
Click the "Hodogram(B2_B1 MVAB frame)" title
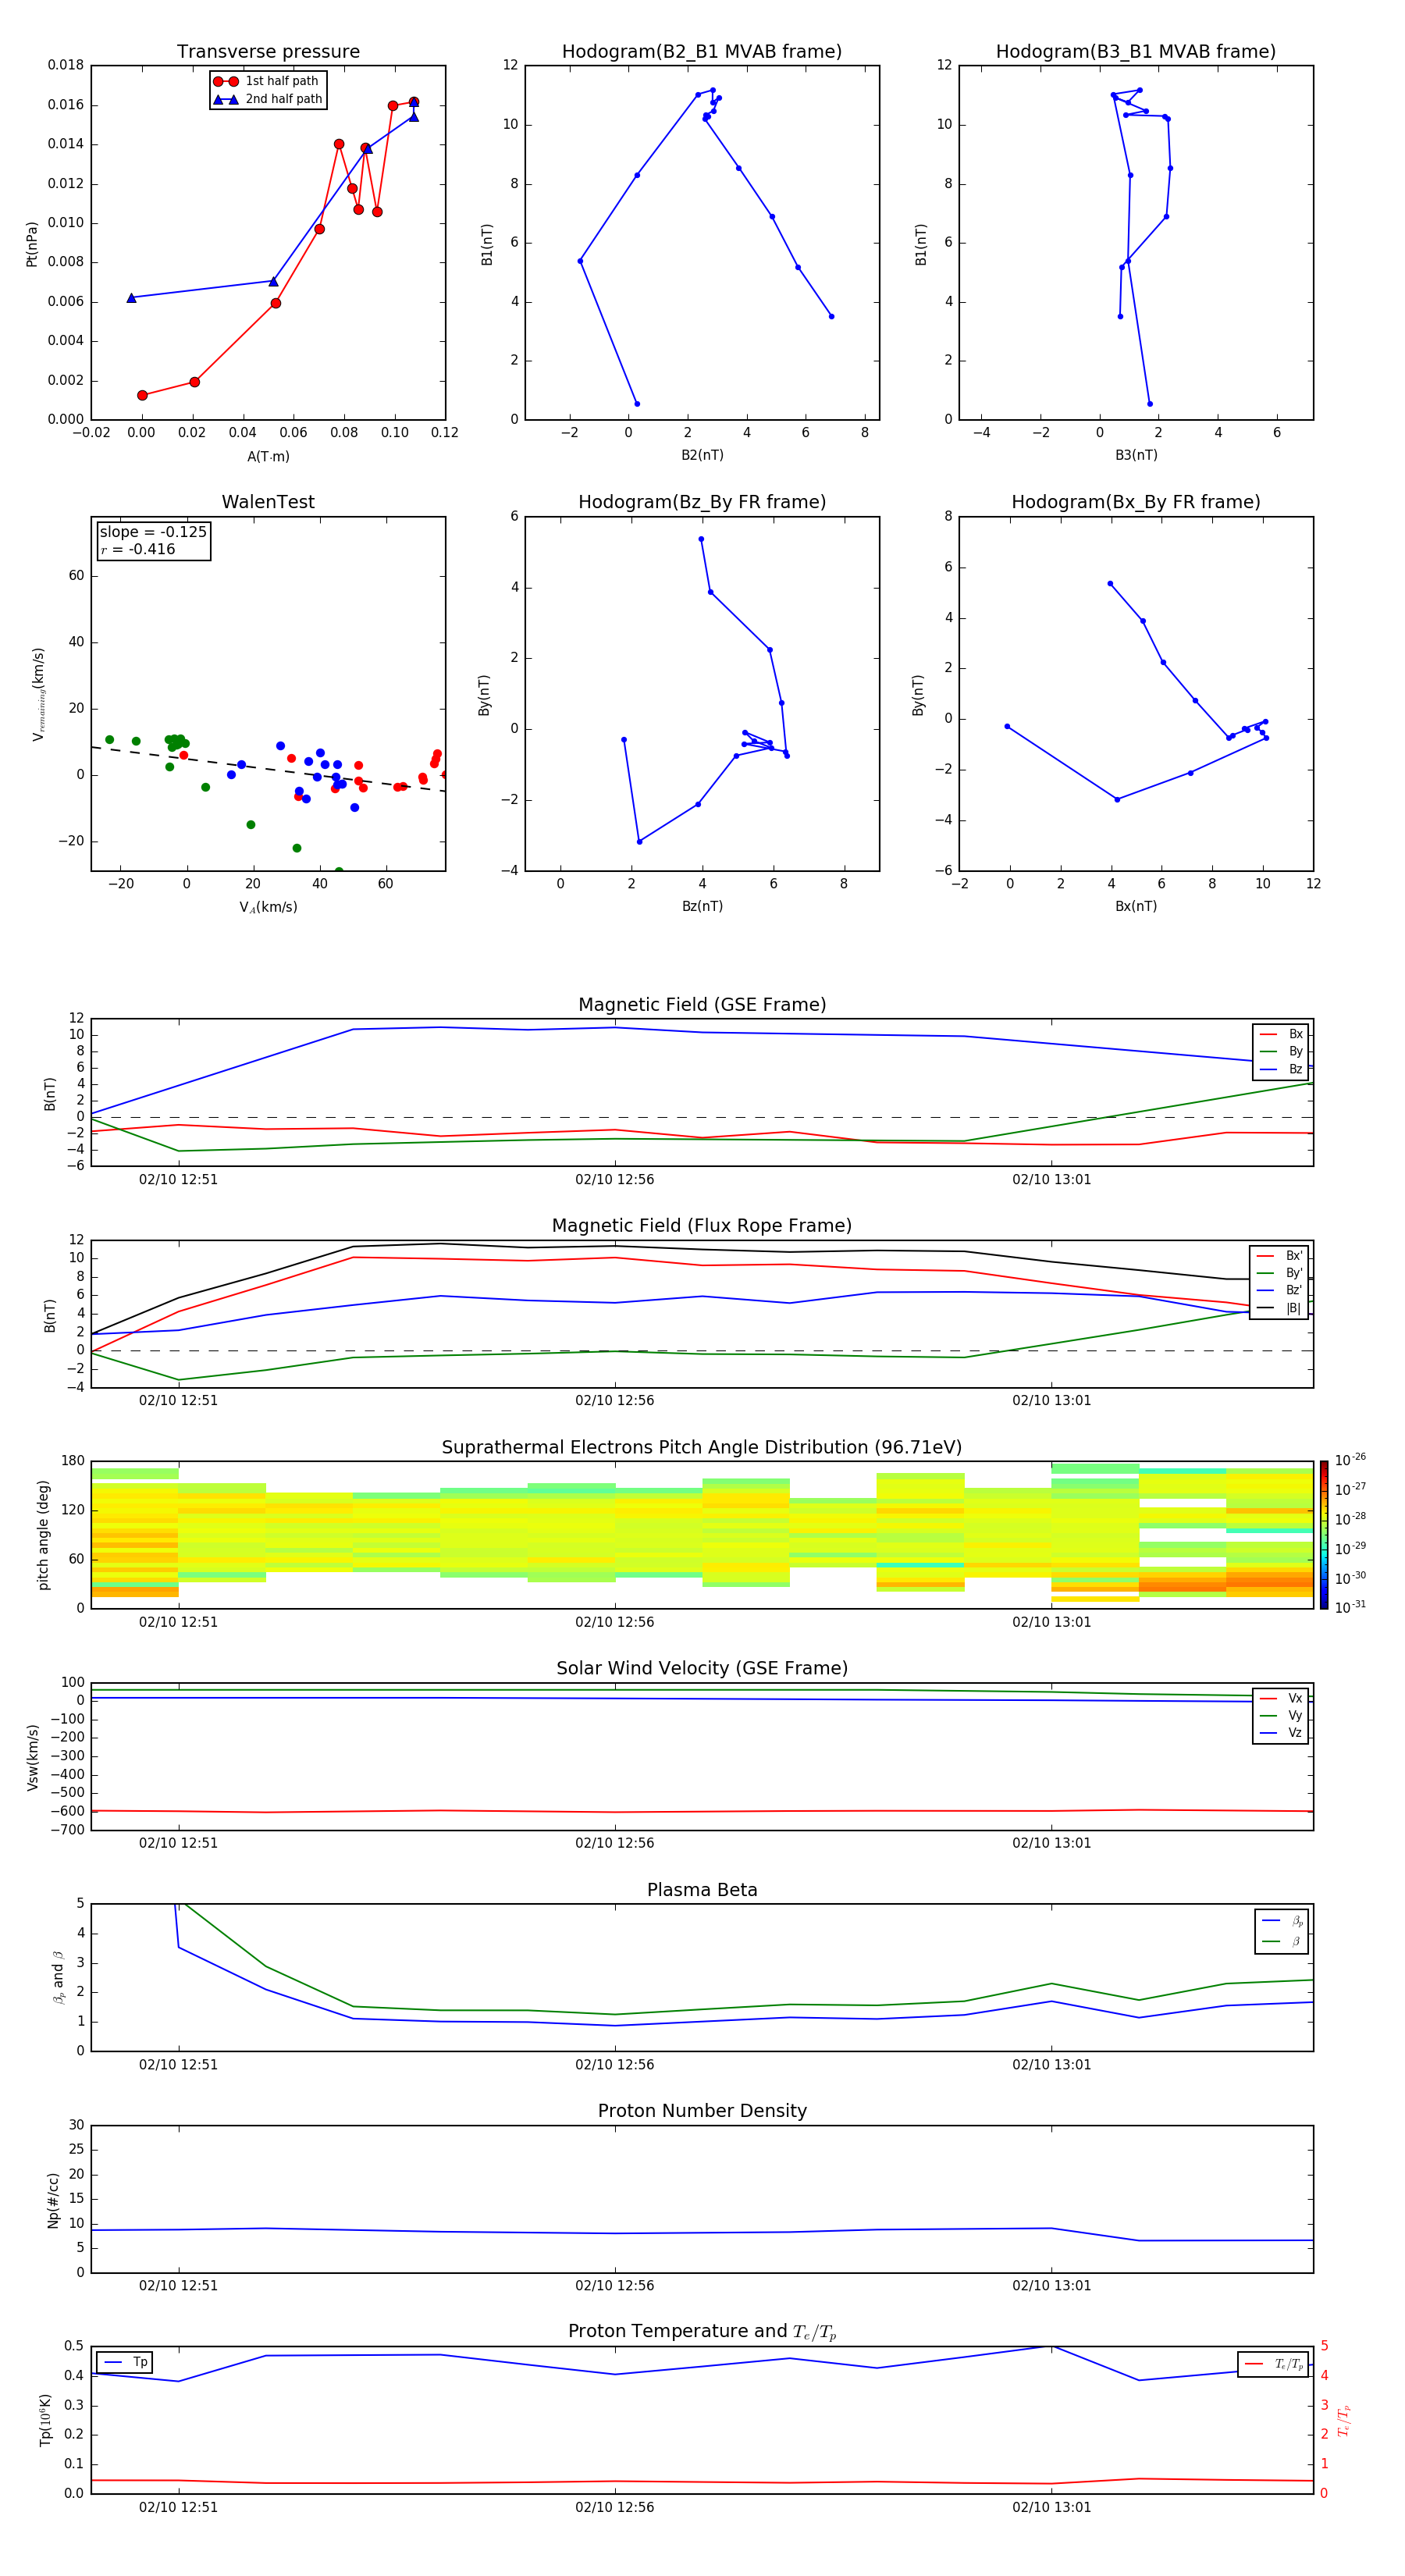coord(702,51)
